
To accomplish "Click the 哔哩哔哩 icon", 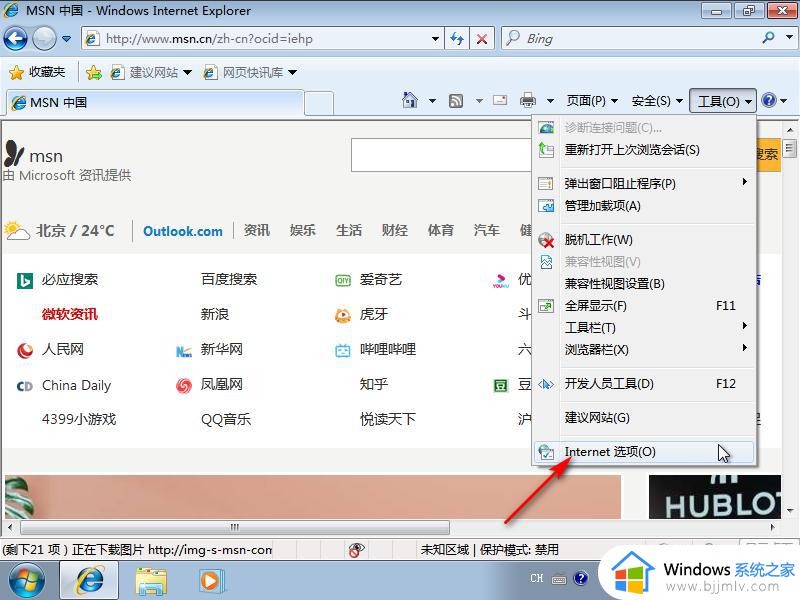I will point(343,351).
